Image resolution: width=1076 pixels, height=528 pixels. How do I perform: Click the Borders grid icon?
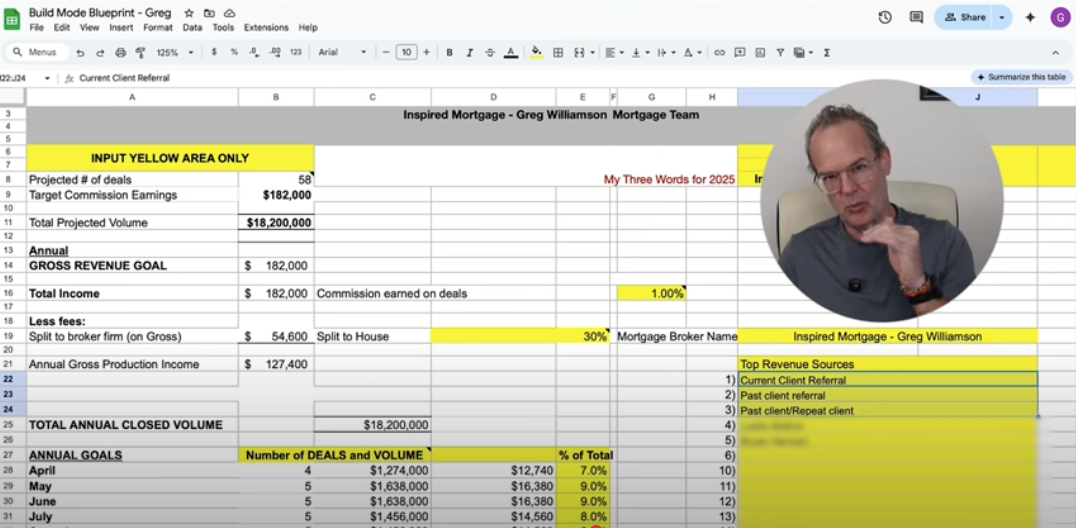[x=558, y=52]
